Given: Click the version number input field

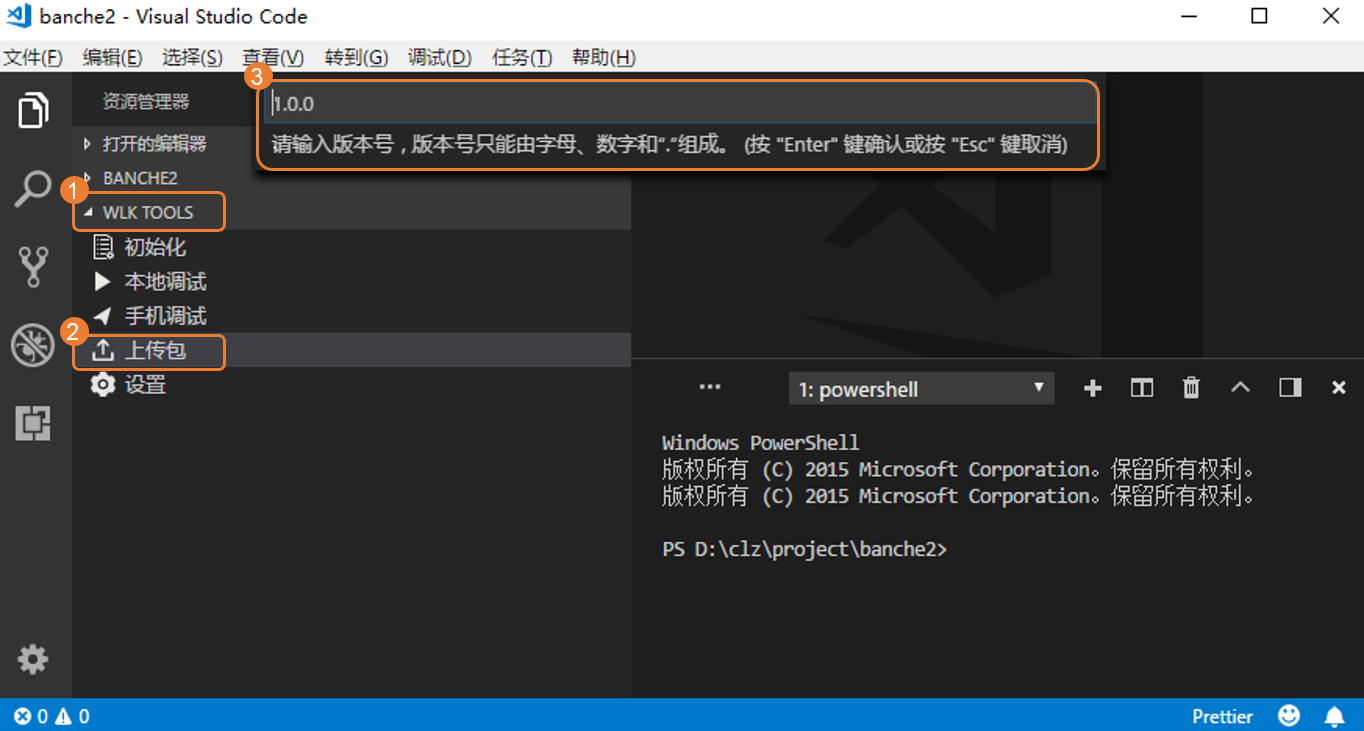Looking at the screenshot, I should coord(680,104).
